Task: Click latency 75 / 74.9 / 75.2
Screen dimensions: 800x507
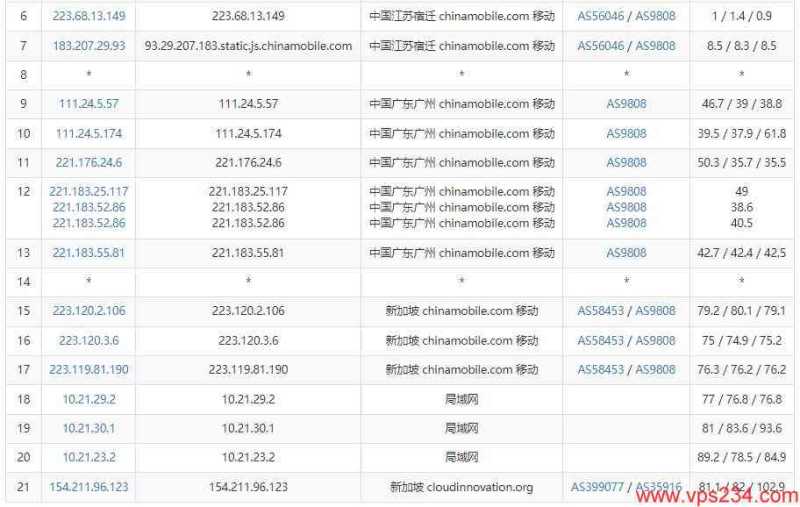Action: point(741,340)
